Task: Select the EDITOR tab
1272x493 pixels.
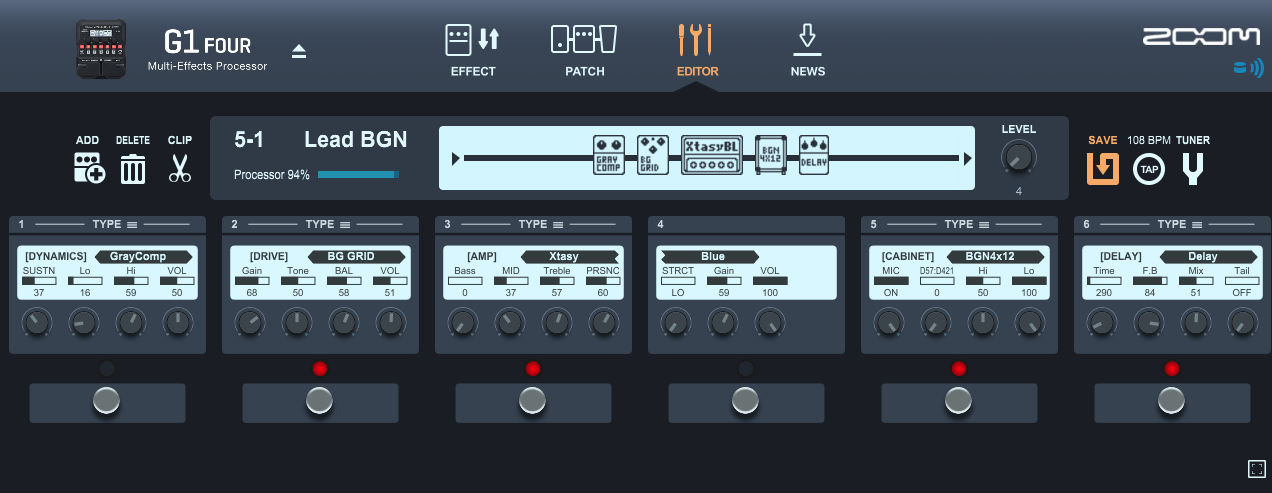Action: coord(696,50)
